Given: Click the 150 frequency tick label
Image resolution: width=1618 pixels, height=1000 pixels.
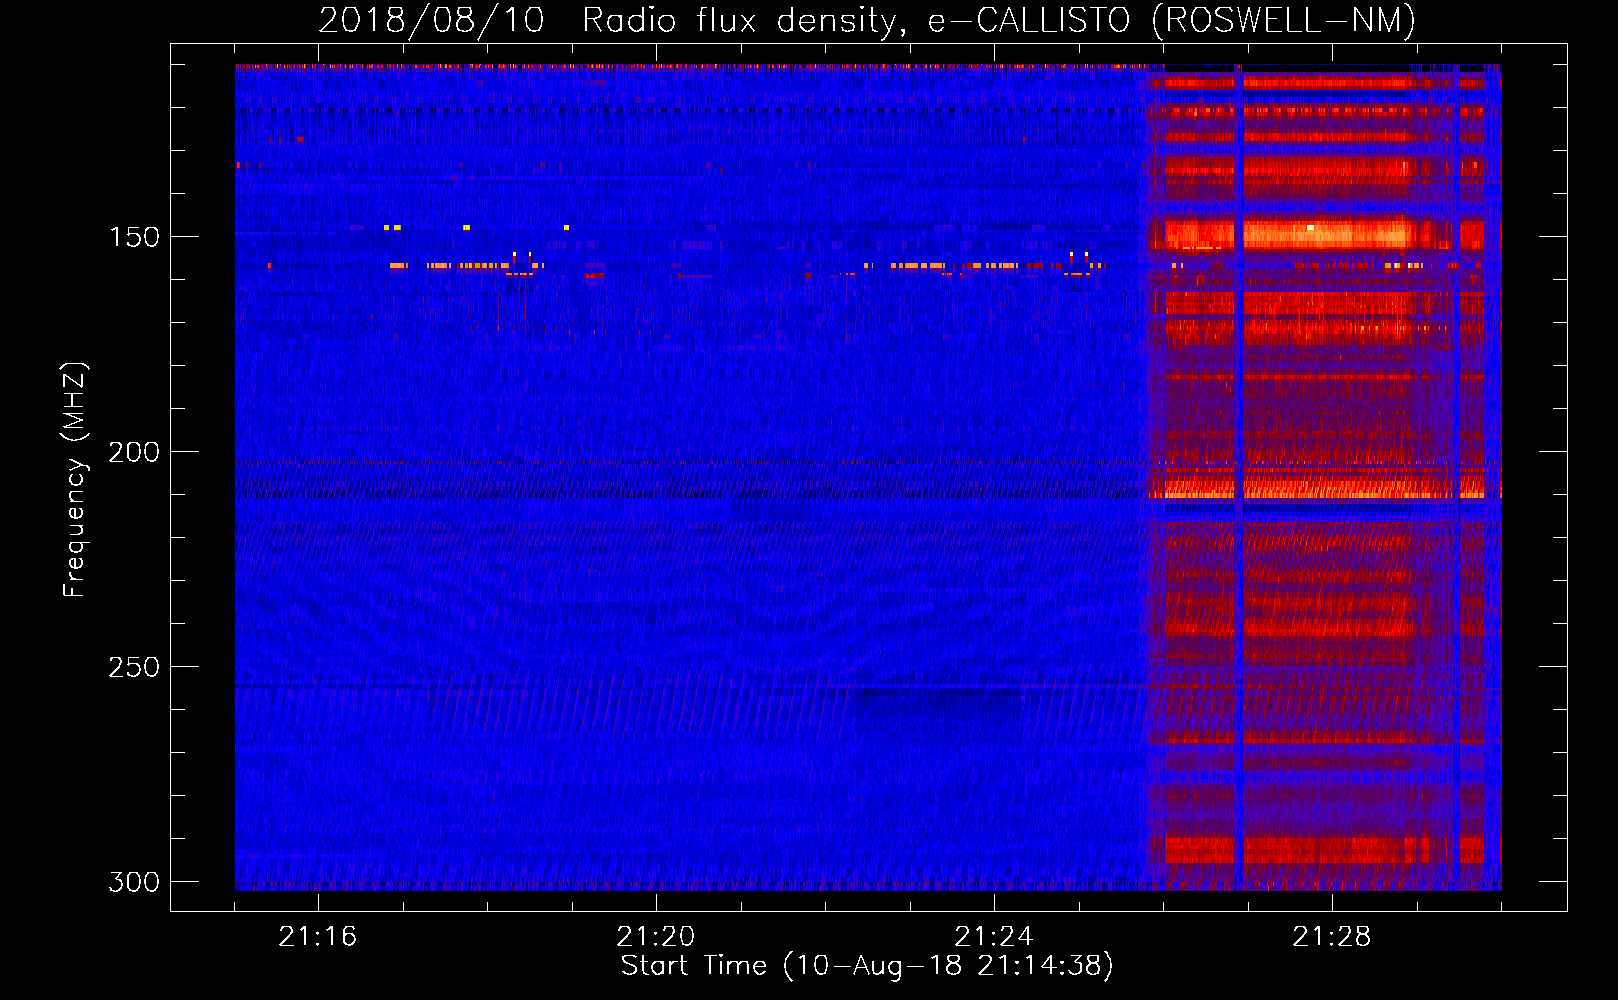Looking at the screenshot, I should (134, 237).
